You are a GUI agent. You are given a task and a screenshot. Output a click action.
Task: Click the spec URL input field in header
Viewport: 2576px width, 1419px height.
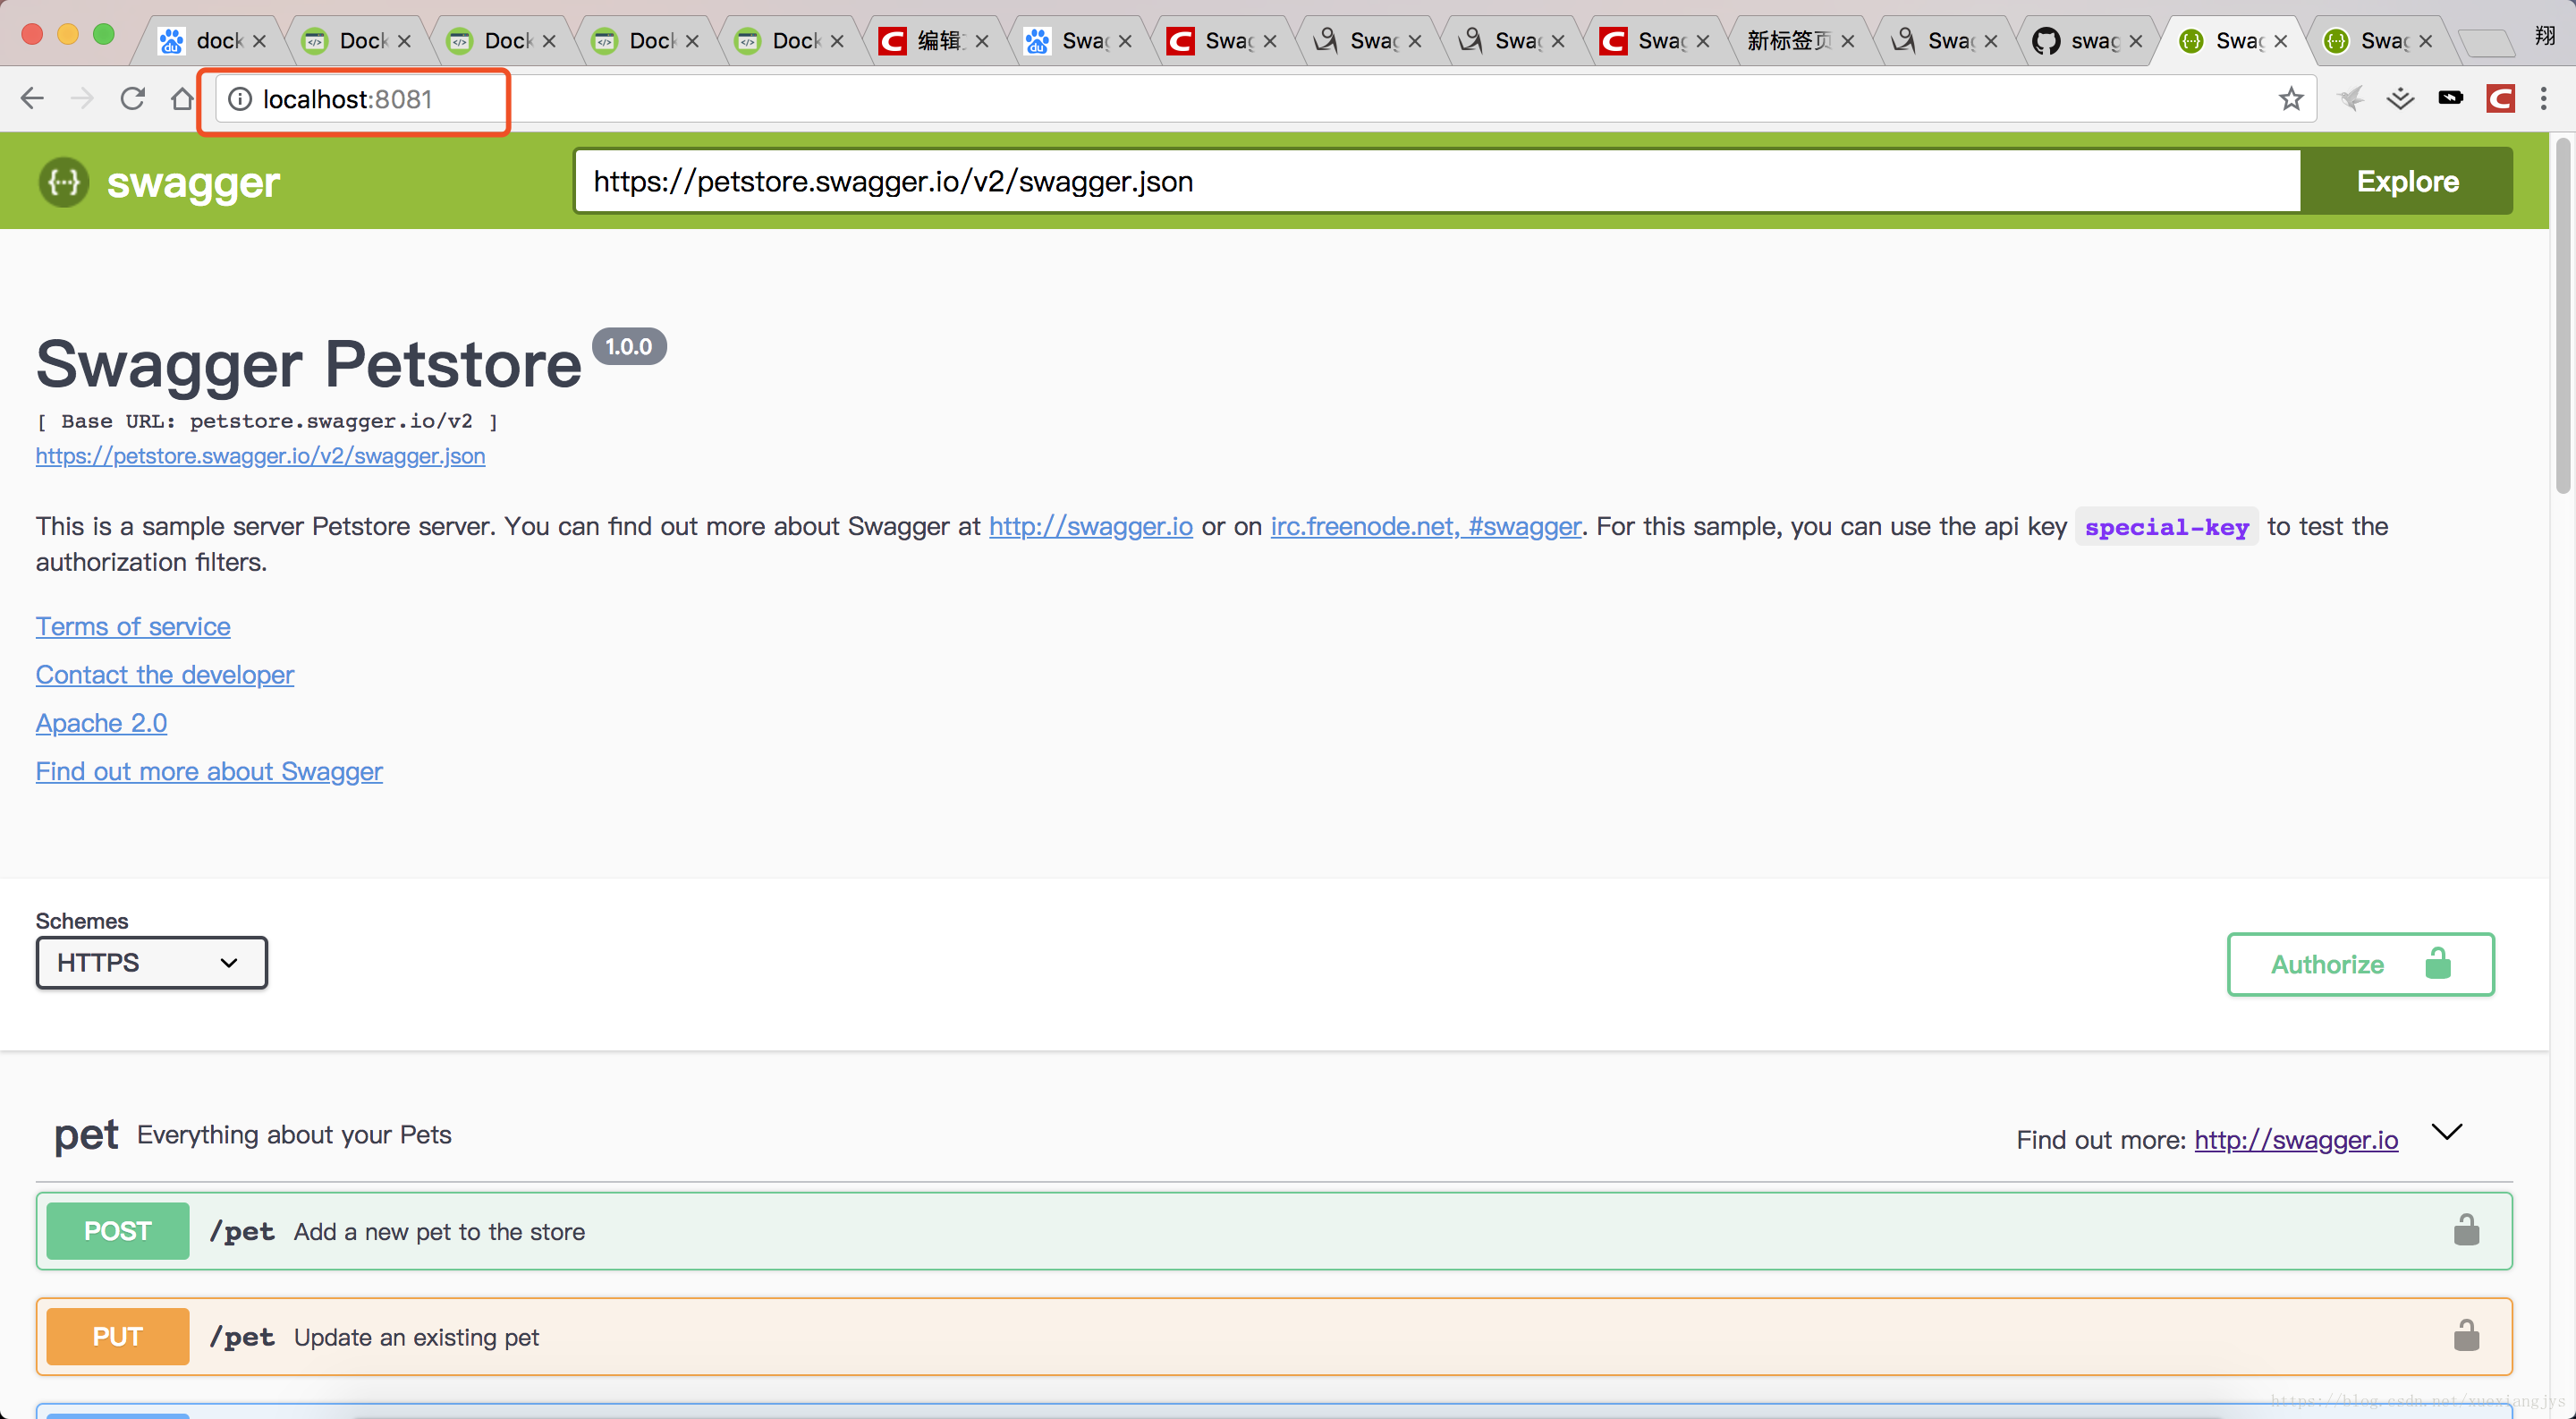(1437, 181)
